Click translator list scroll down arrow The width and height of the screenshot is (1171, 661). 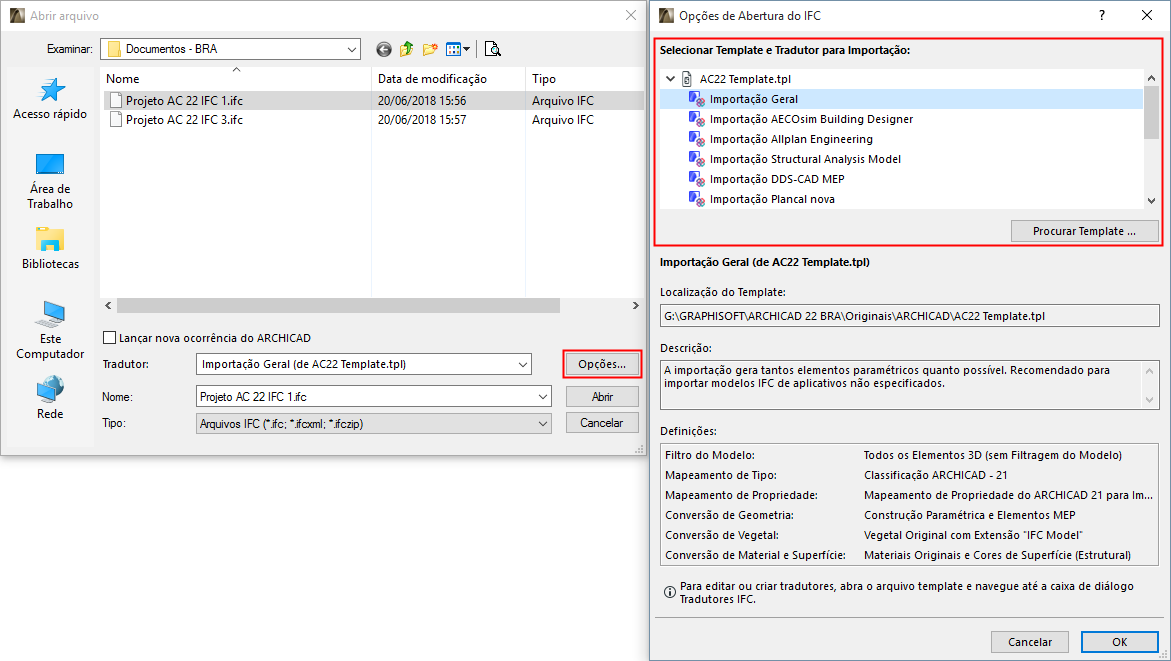pos(1151,200)
